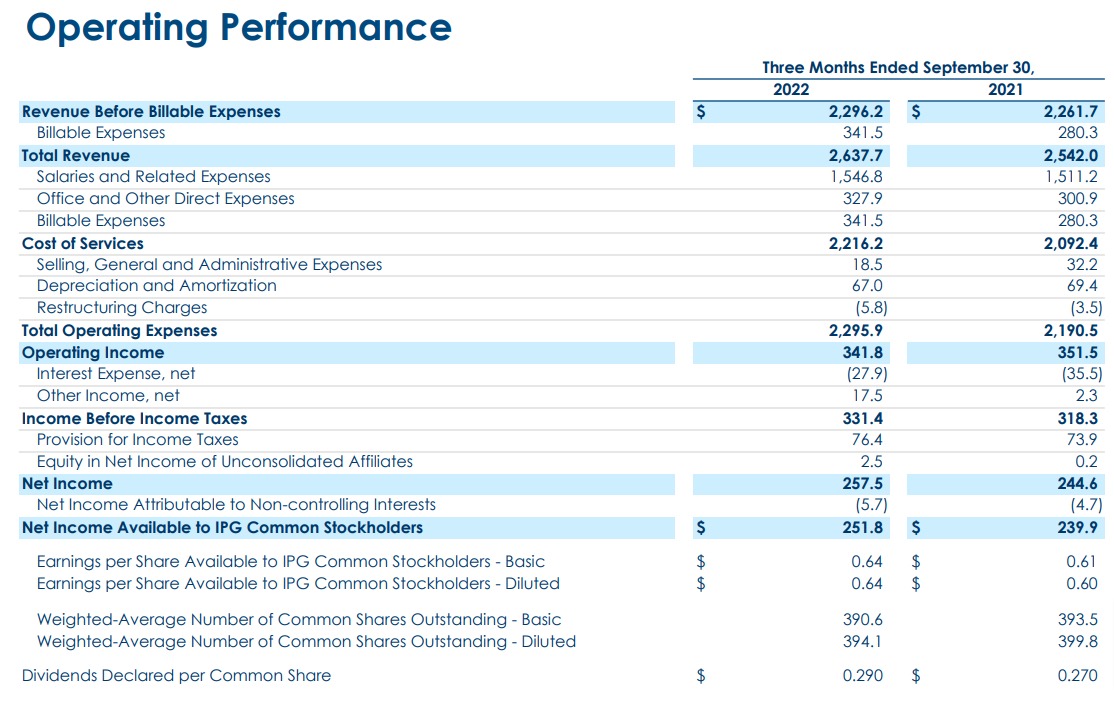Click Selling, General and Administrative Expenses label
Viewport: 1114px width, 707px height.
point(209,265)
